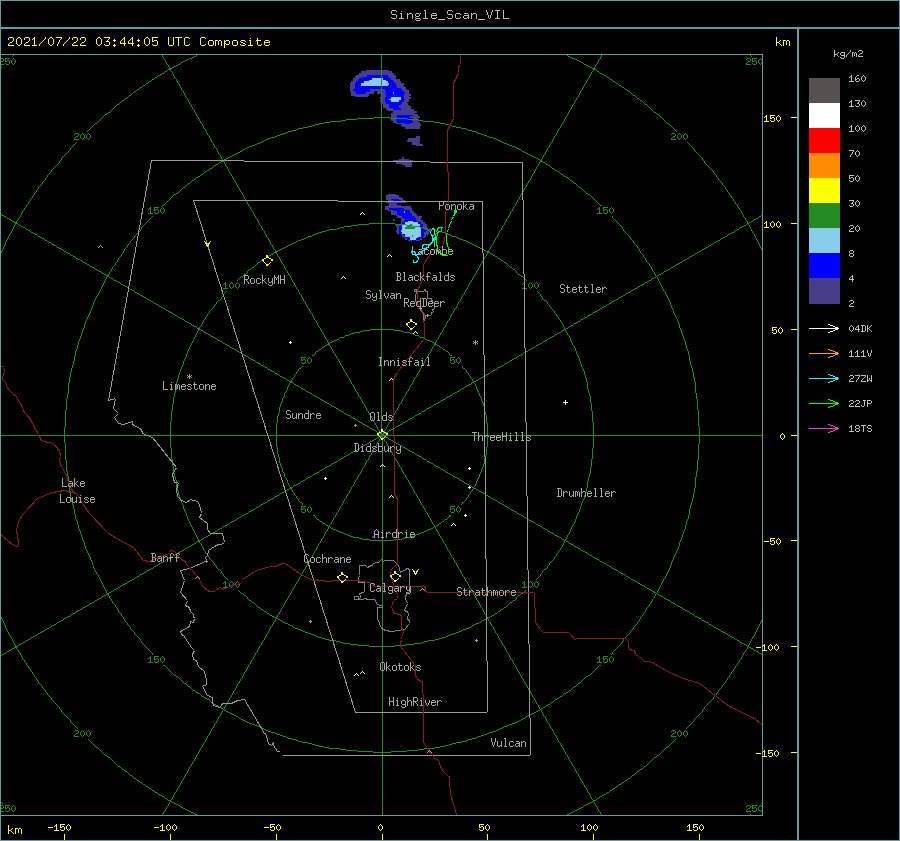Click the Innisfail city label

[x=404, y=362]
